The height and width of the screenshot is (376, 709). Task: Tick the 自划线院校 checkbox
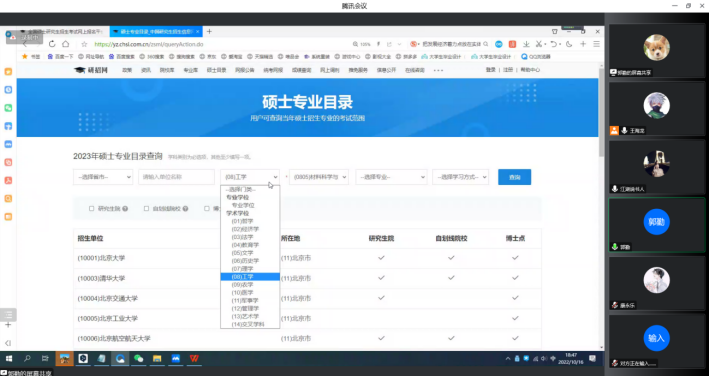[146, 208]
